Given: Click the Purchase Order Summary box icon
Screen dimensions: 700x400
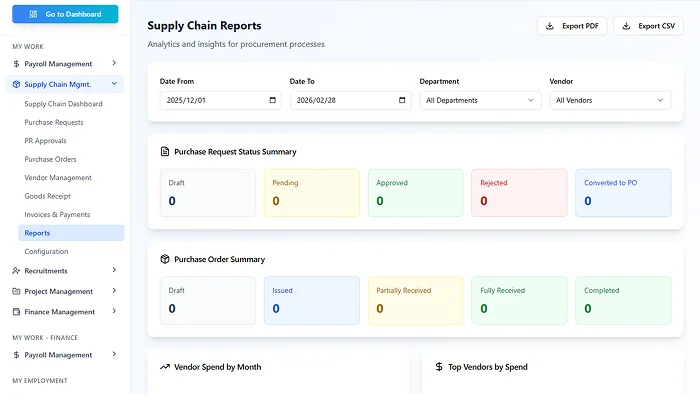Looking at the screenshot, I should click(165, 259).
